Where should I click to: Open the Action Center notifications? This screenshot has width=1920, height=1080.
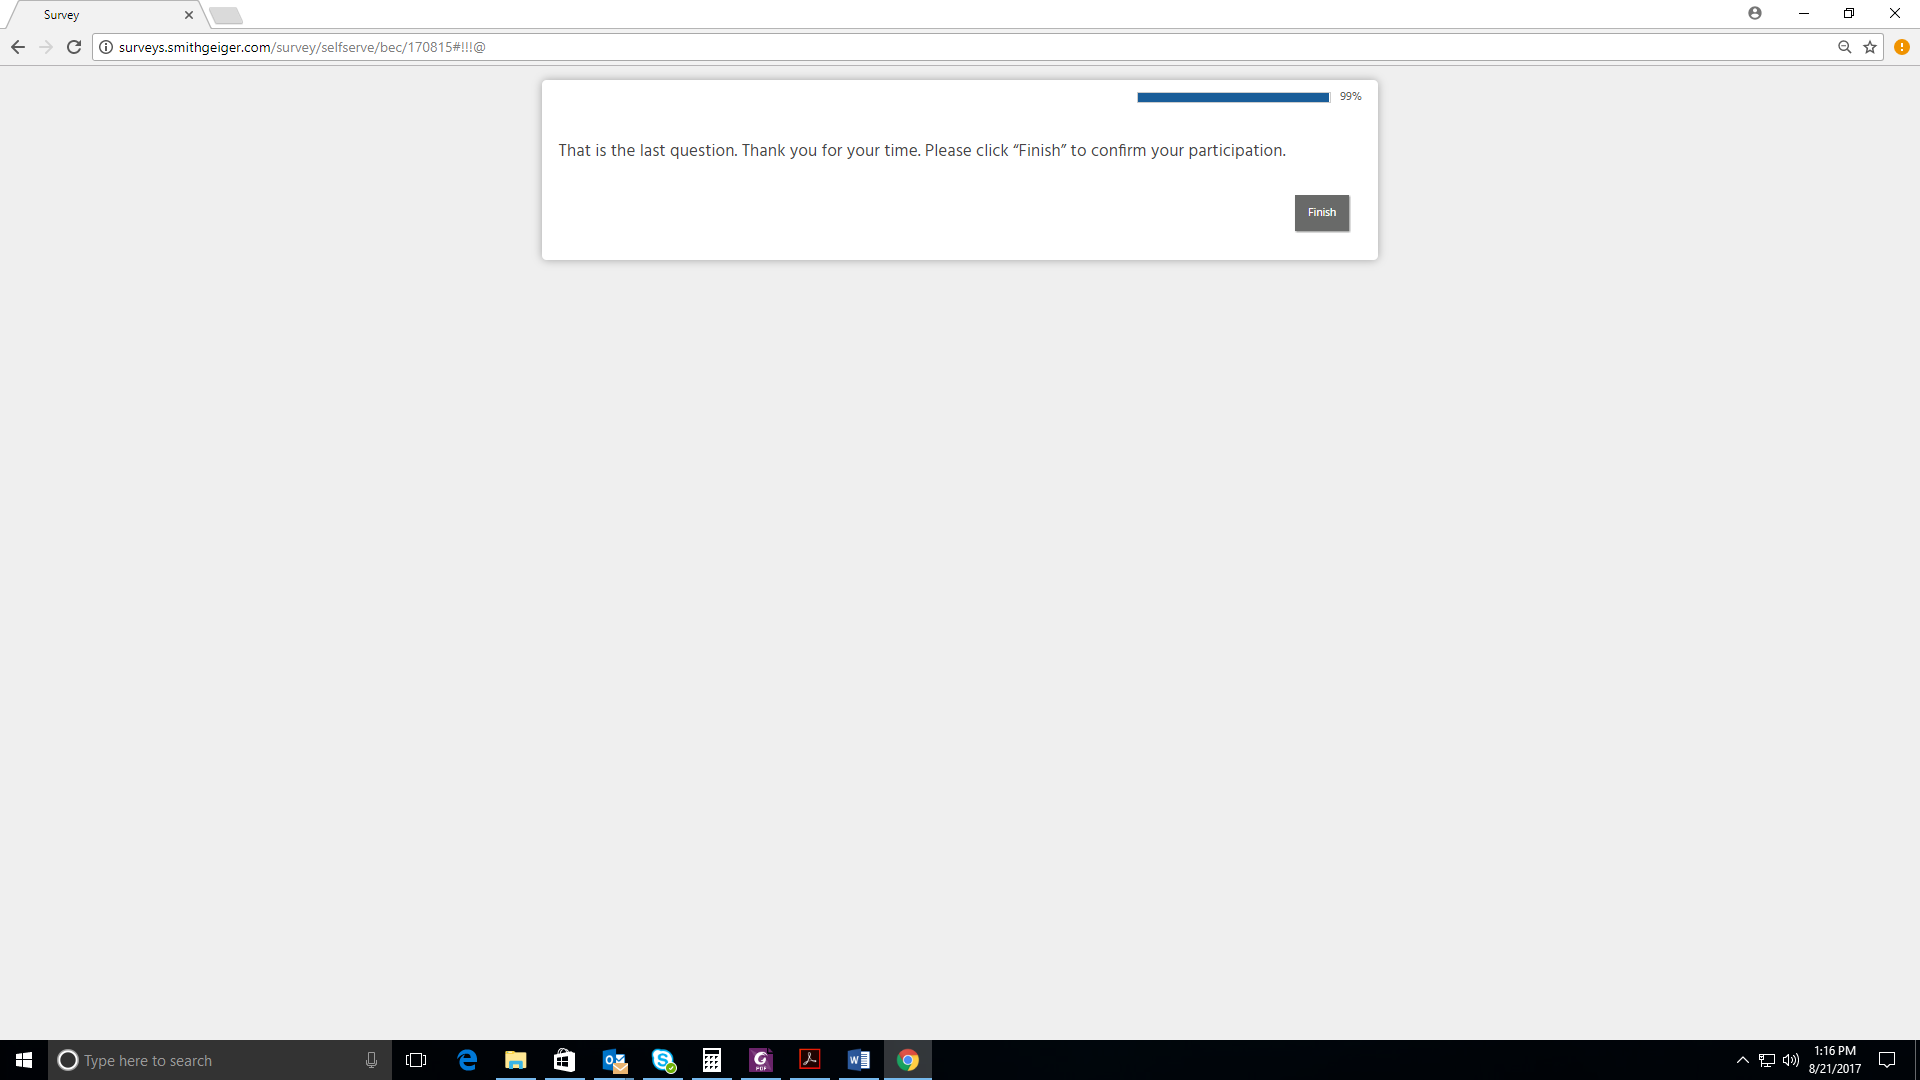click(1887, 1060)
